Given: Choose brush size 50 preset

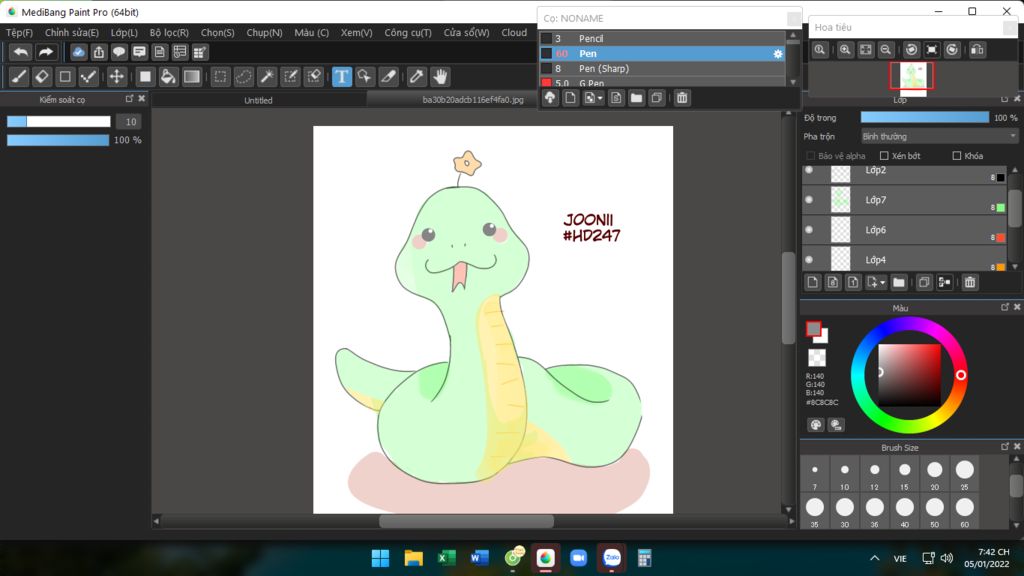Looking at the screenshot, I should (935, 511).
